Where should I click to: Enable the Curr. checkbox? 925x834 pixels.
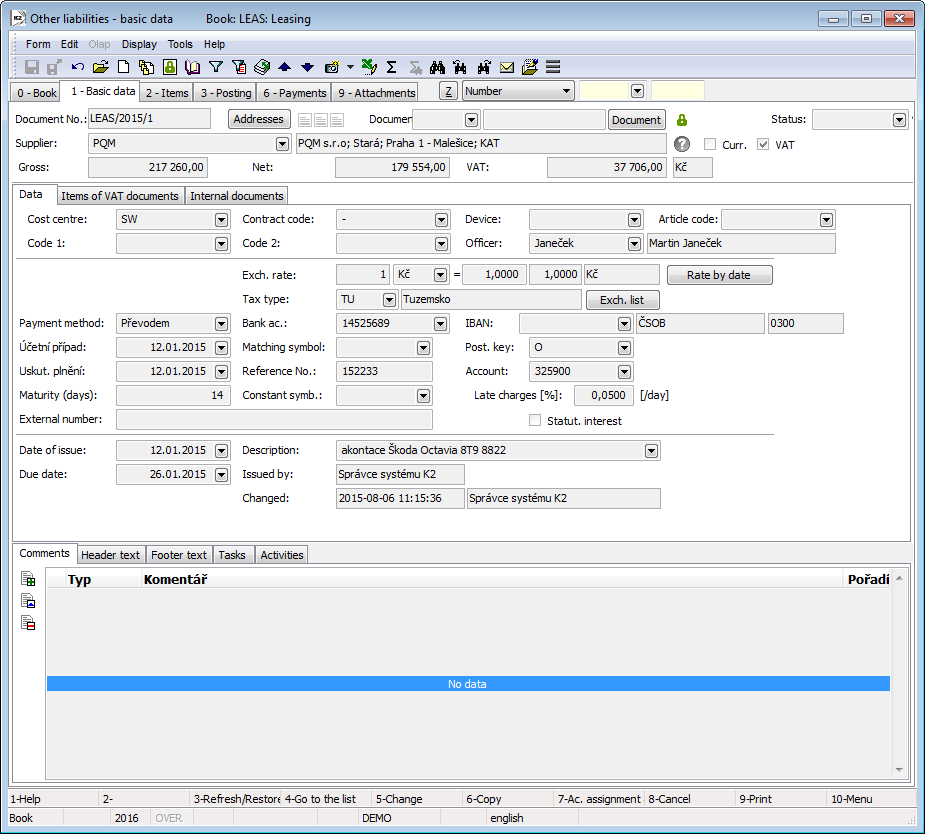[x=710, y=144]
